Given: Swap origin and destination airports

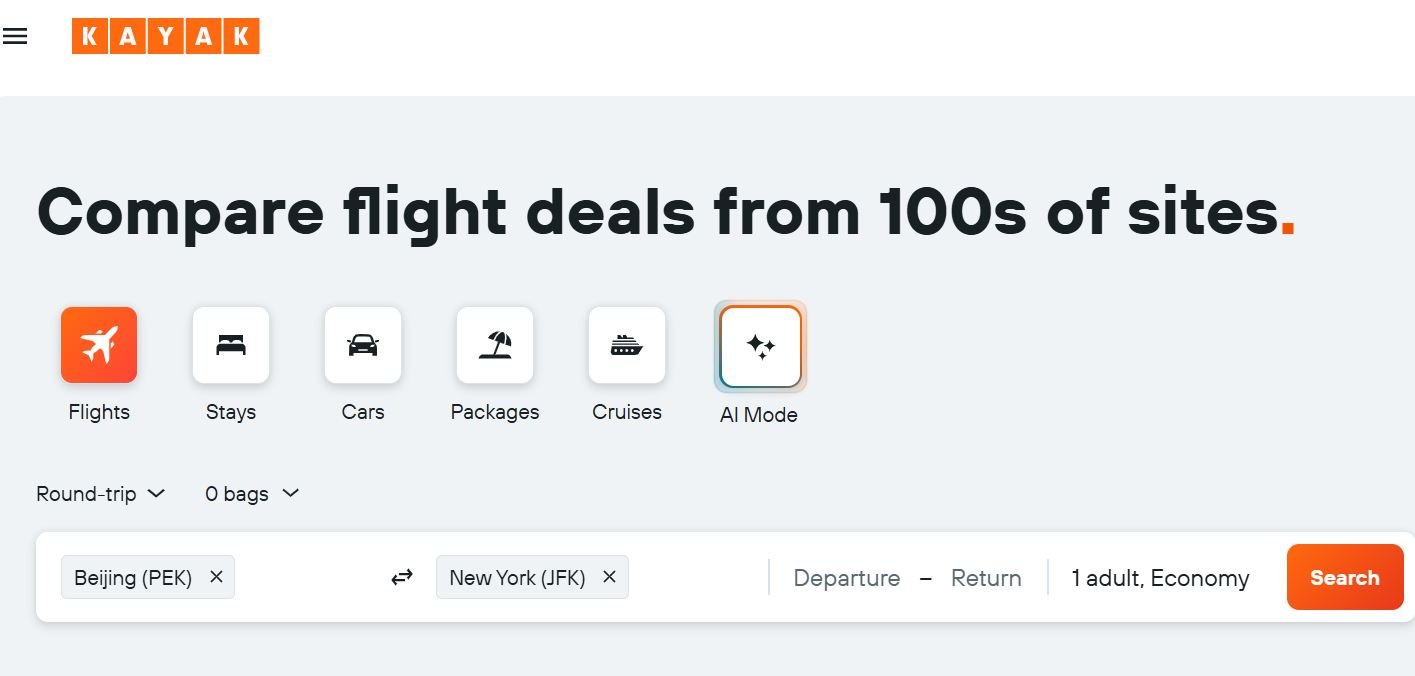Looking at the screenshot, I should (x=402, y=578).
